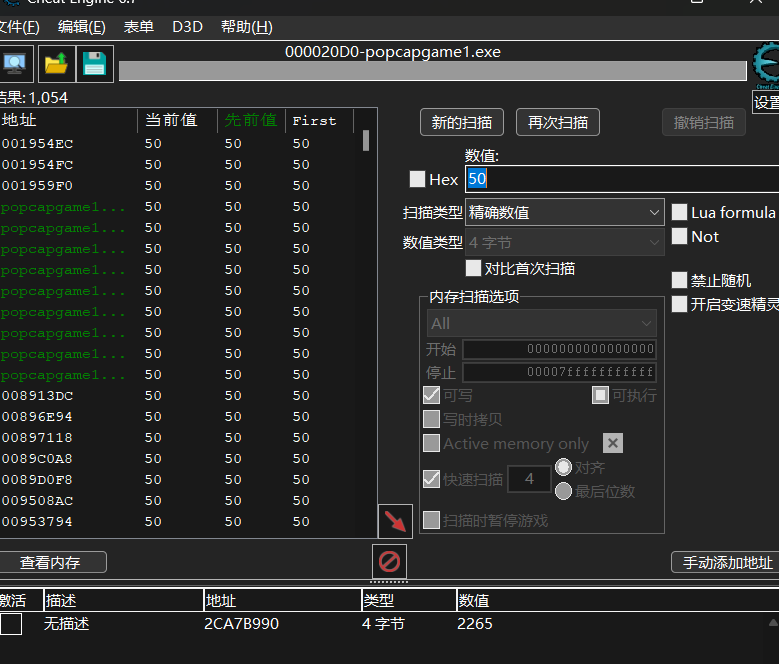
Task: Click the 手动添加地址 button
Action: pos(727,562)
